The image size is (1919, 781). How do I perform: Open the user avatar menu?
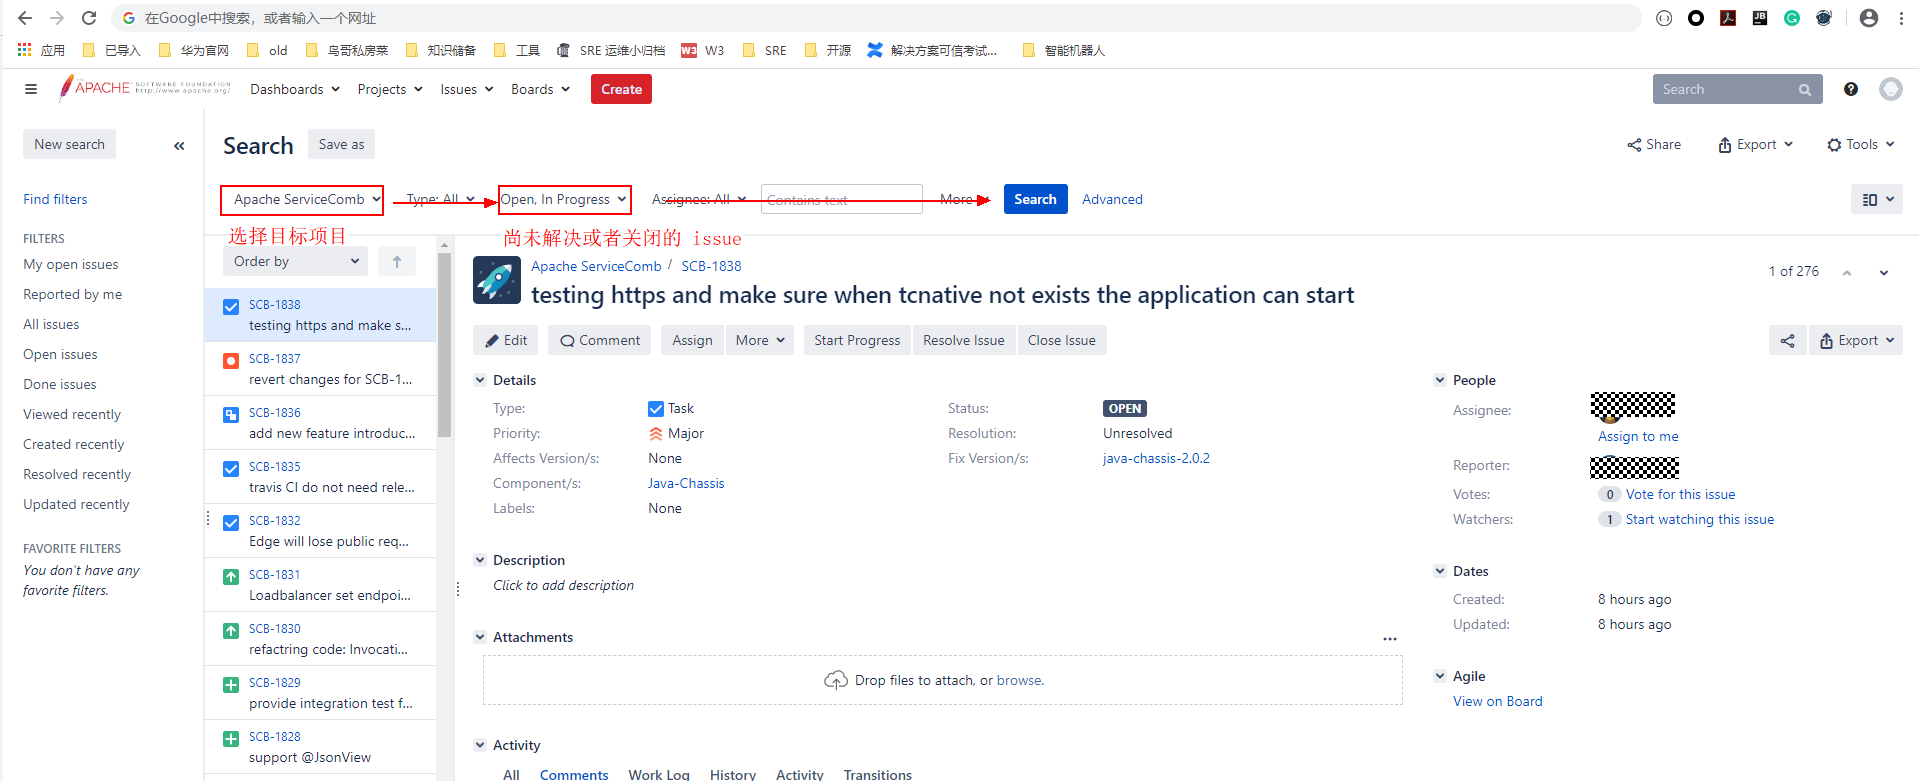click(x=1890, y=89)
